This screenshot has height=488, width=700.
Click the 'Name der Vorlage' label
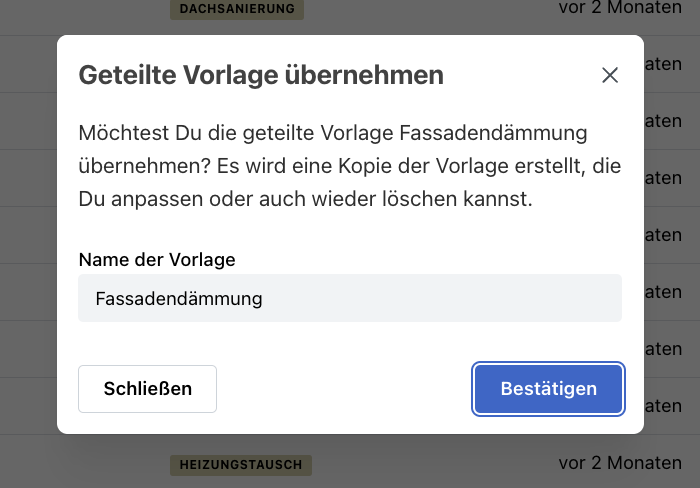[157, 259]
